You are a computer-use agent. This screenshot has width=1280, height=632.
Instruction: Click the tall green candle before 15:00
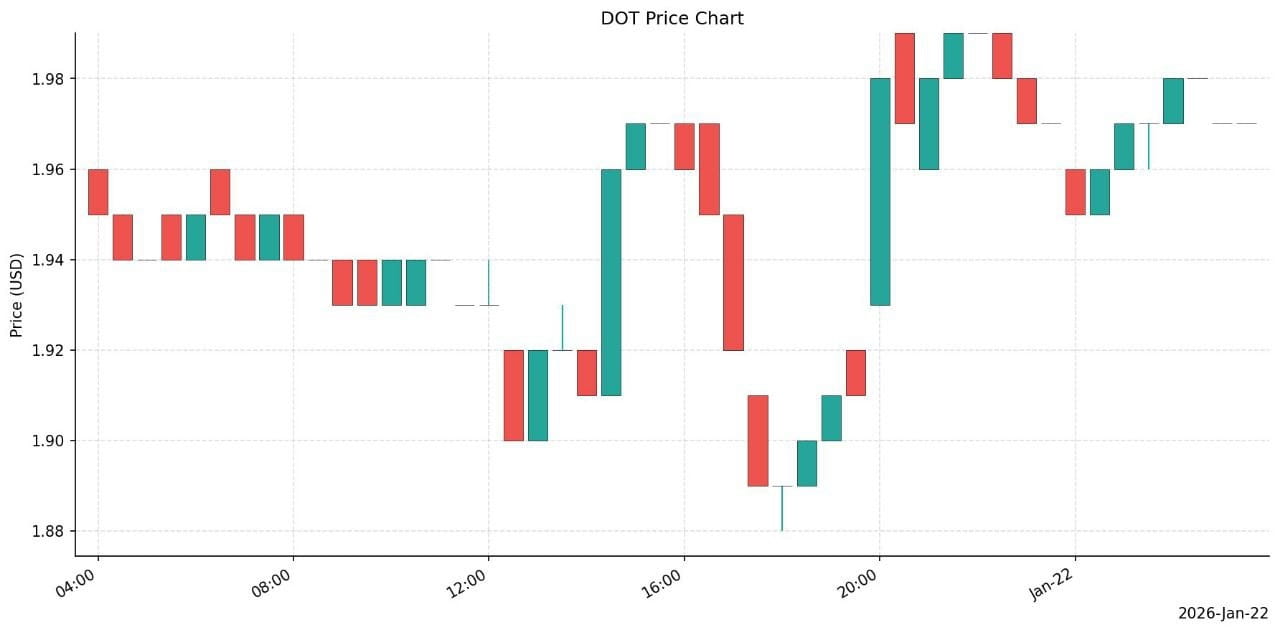611,282
